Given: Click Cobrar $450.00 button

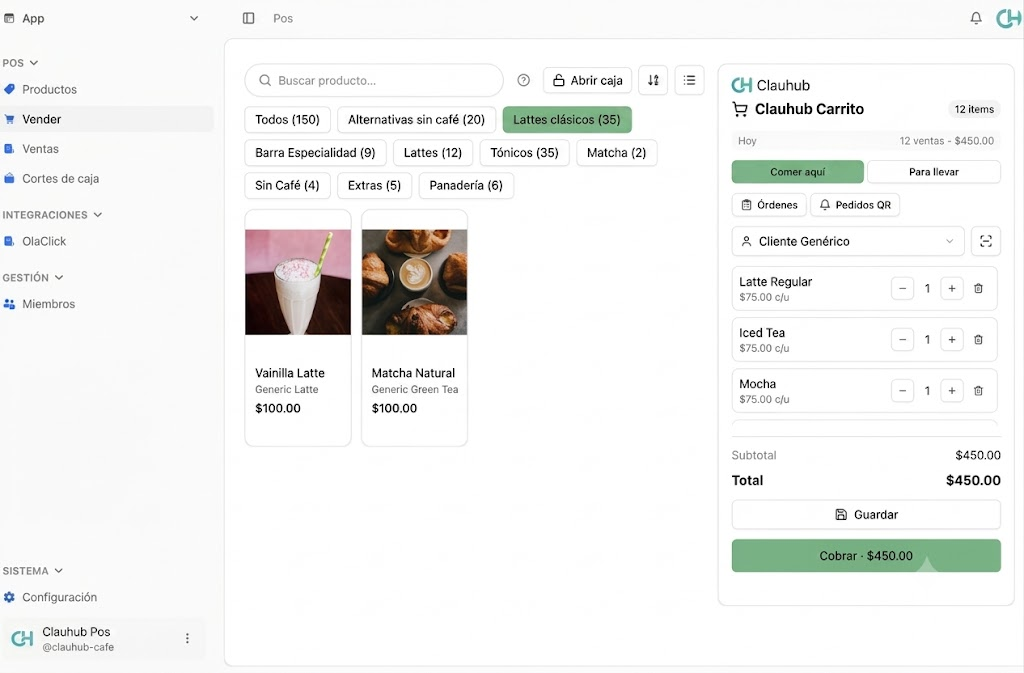Looking at the screenshot, I should point(866,556).
